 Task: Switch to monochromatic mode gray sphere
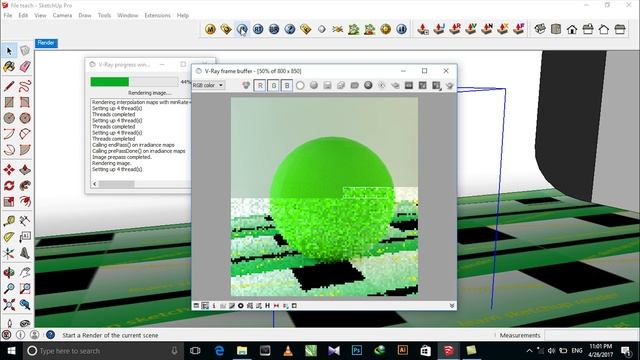click(314, 85)
